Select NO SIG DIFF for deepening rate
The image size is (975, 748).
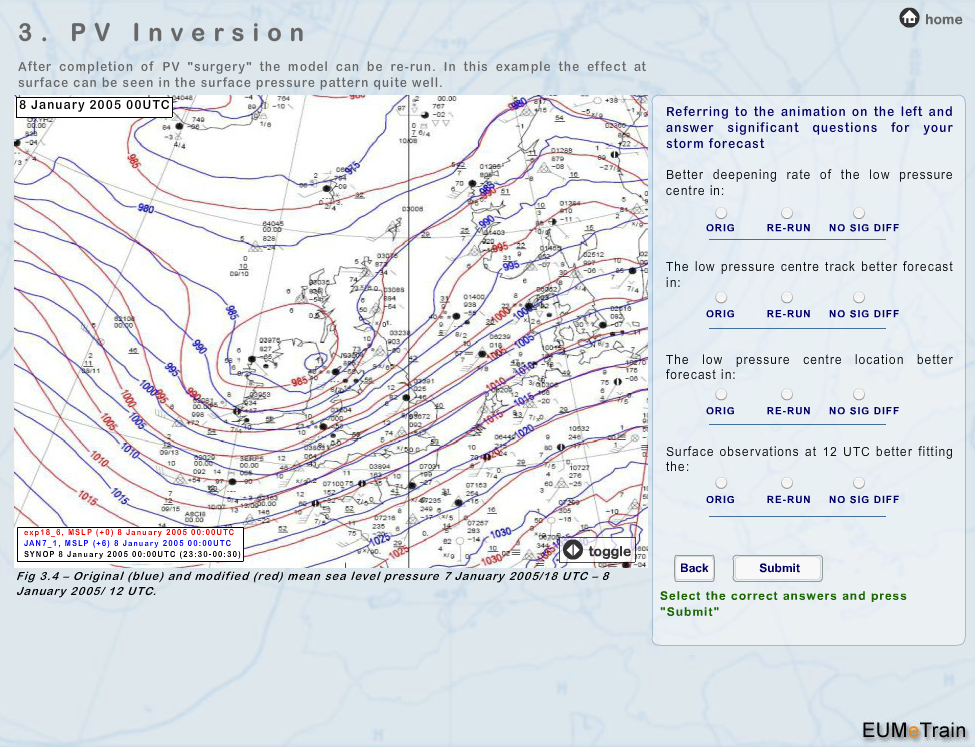pyautogui.click(x=859, y=213)
